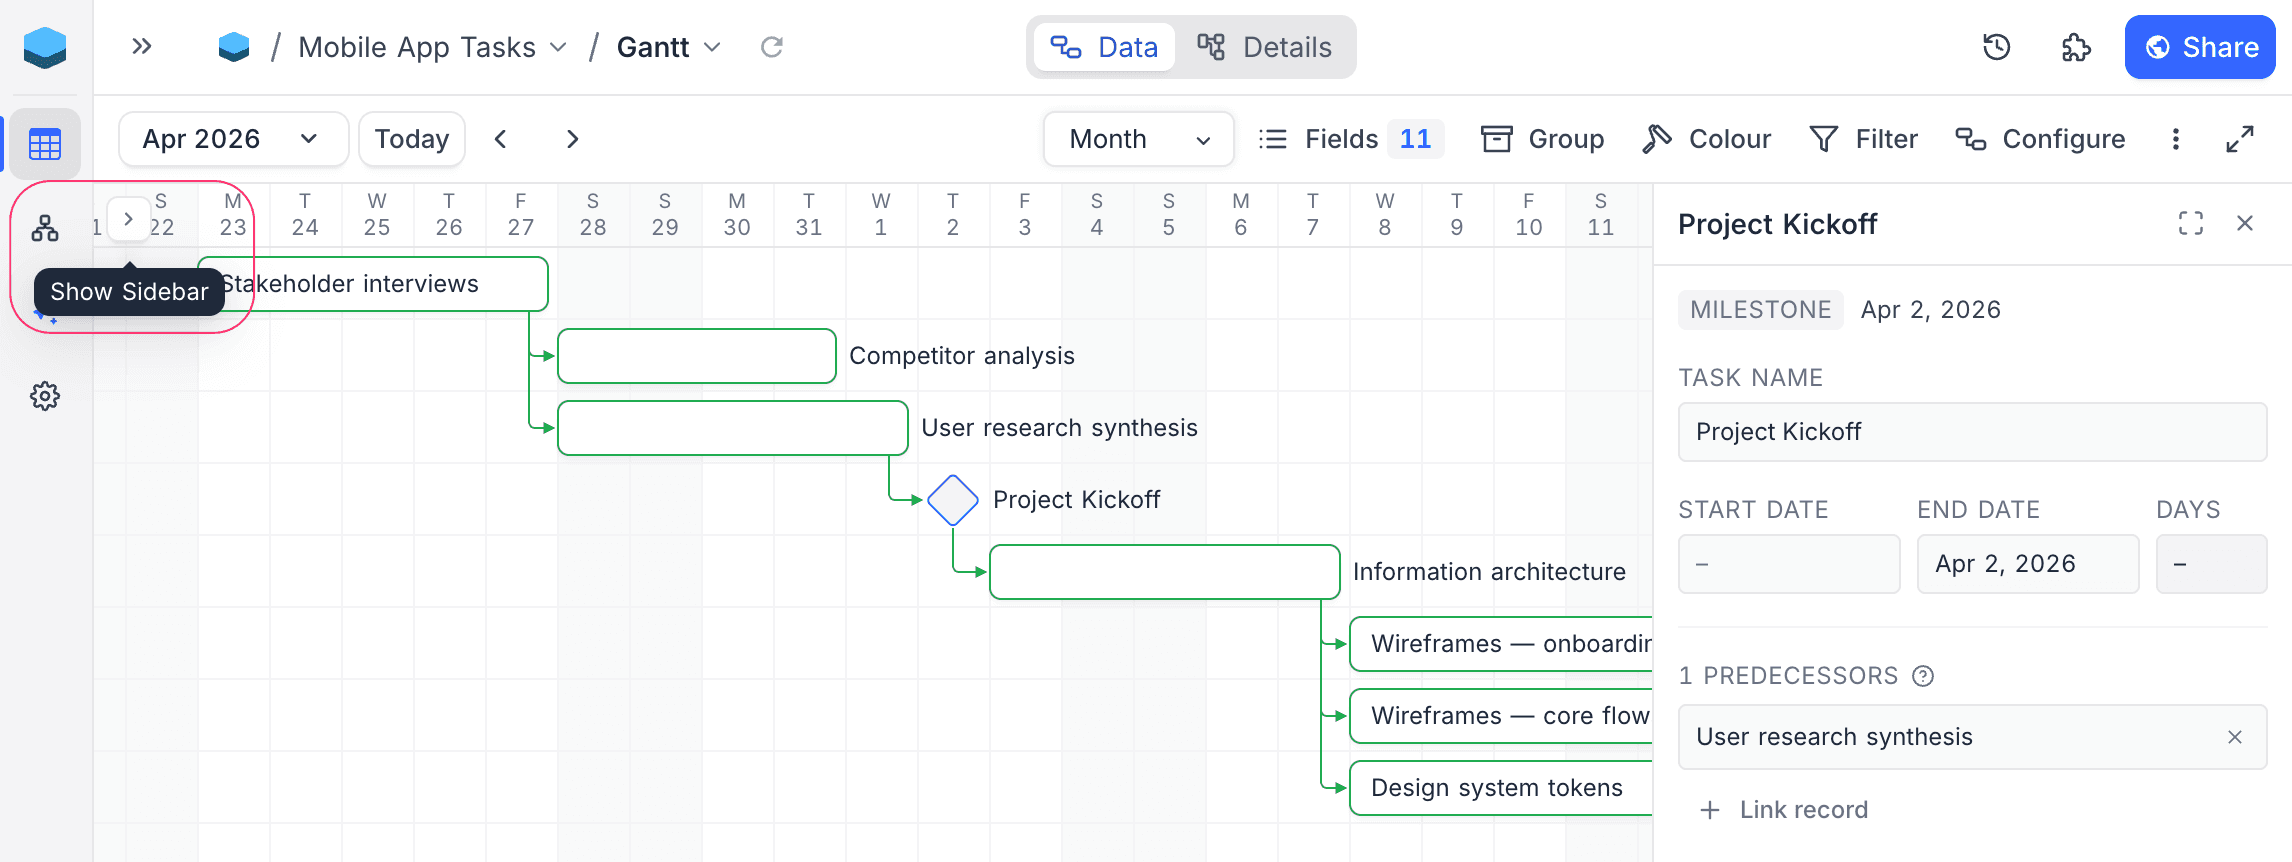The width and height of the screenshot is (2292, 862).
Task: Switch to the Data tab
Action: click(1104, 47)
